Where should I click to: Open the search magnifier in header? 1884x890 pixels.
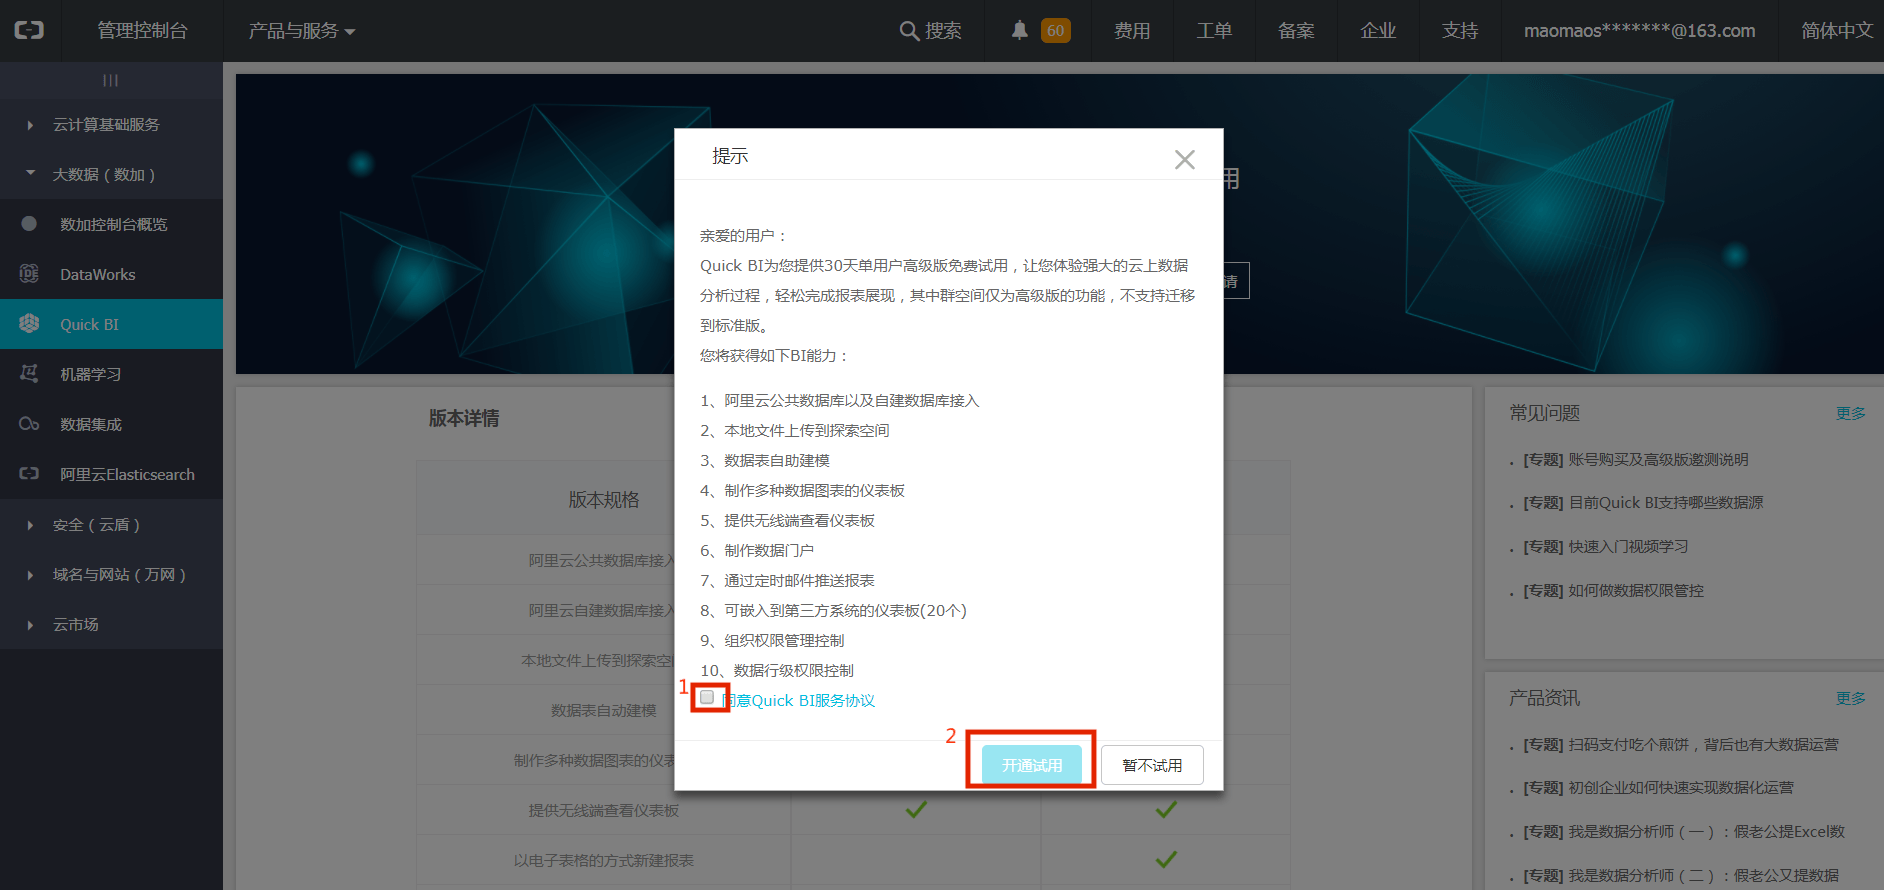pyautogui.click(x=909, y=31)
